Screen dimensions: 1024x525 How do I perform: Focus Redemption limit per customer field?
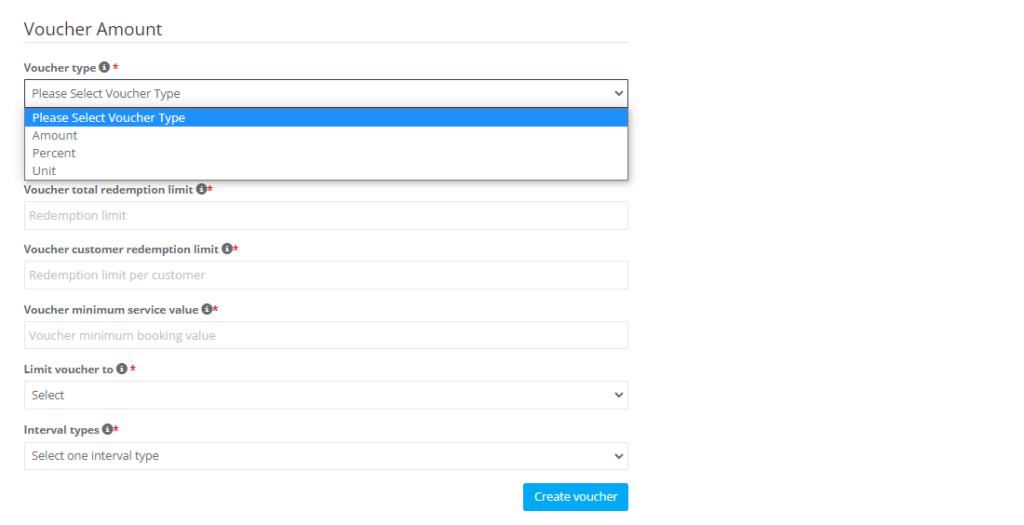326,275
